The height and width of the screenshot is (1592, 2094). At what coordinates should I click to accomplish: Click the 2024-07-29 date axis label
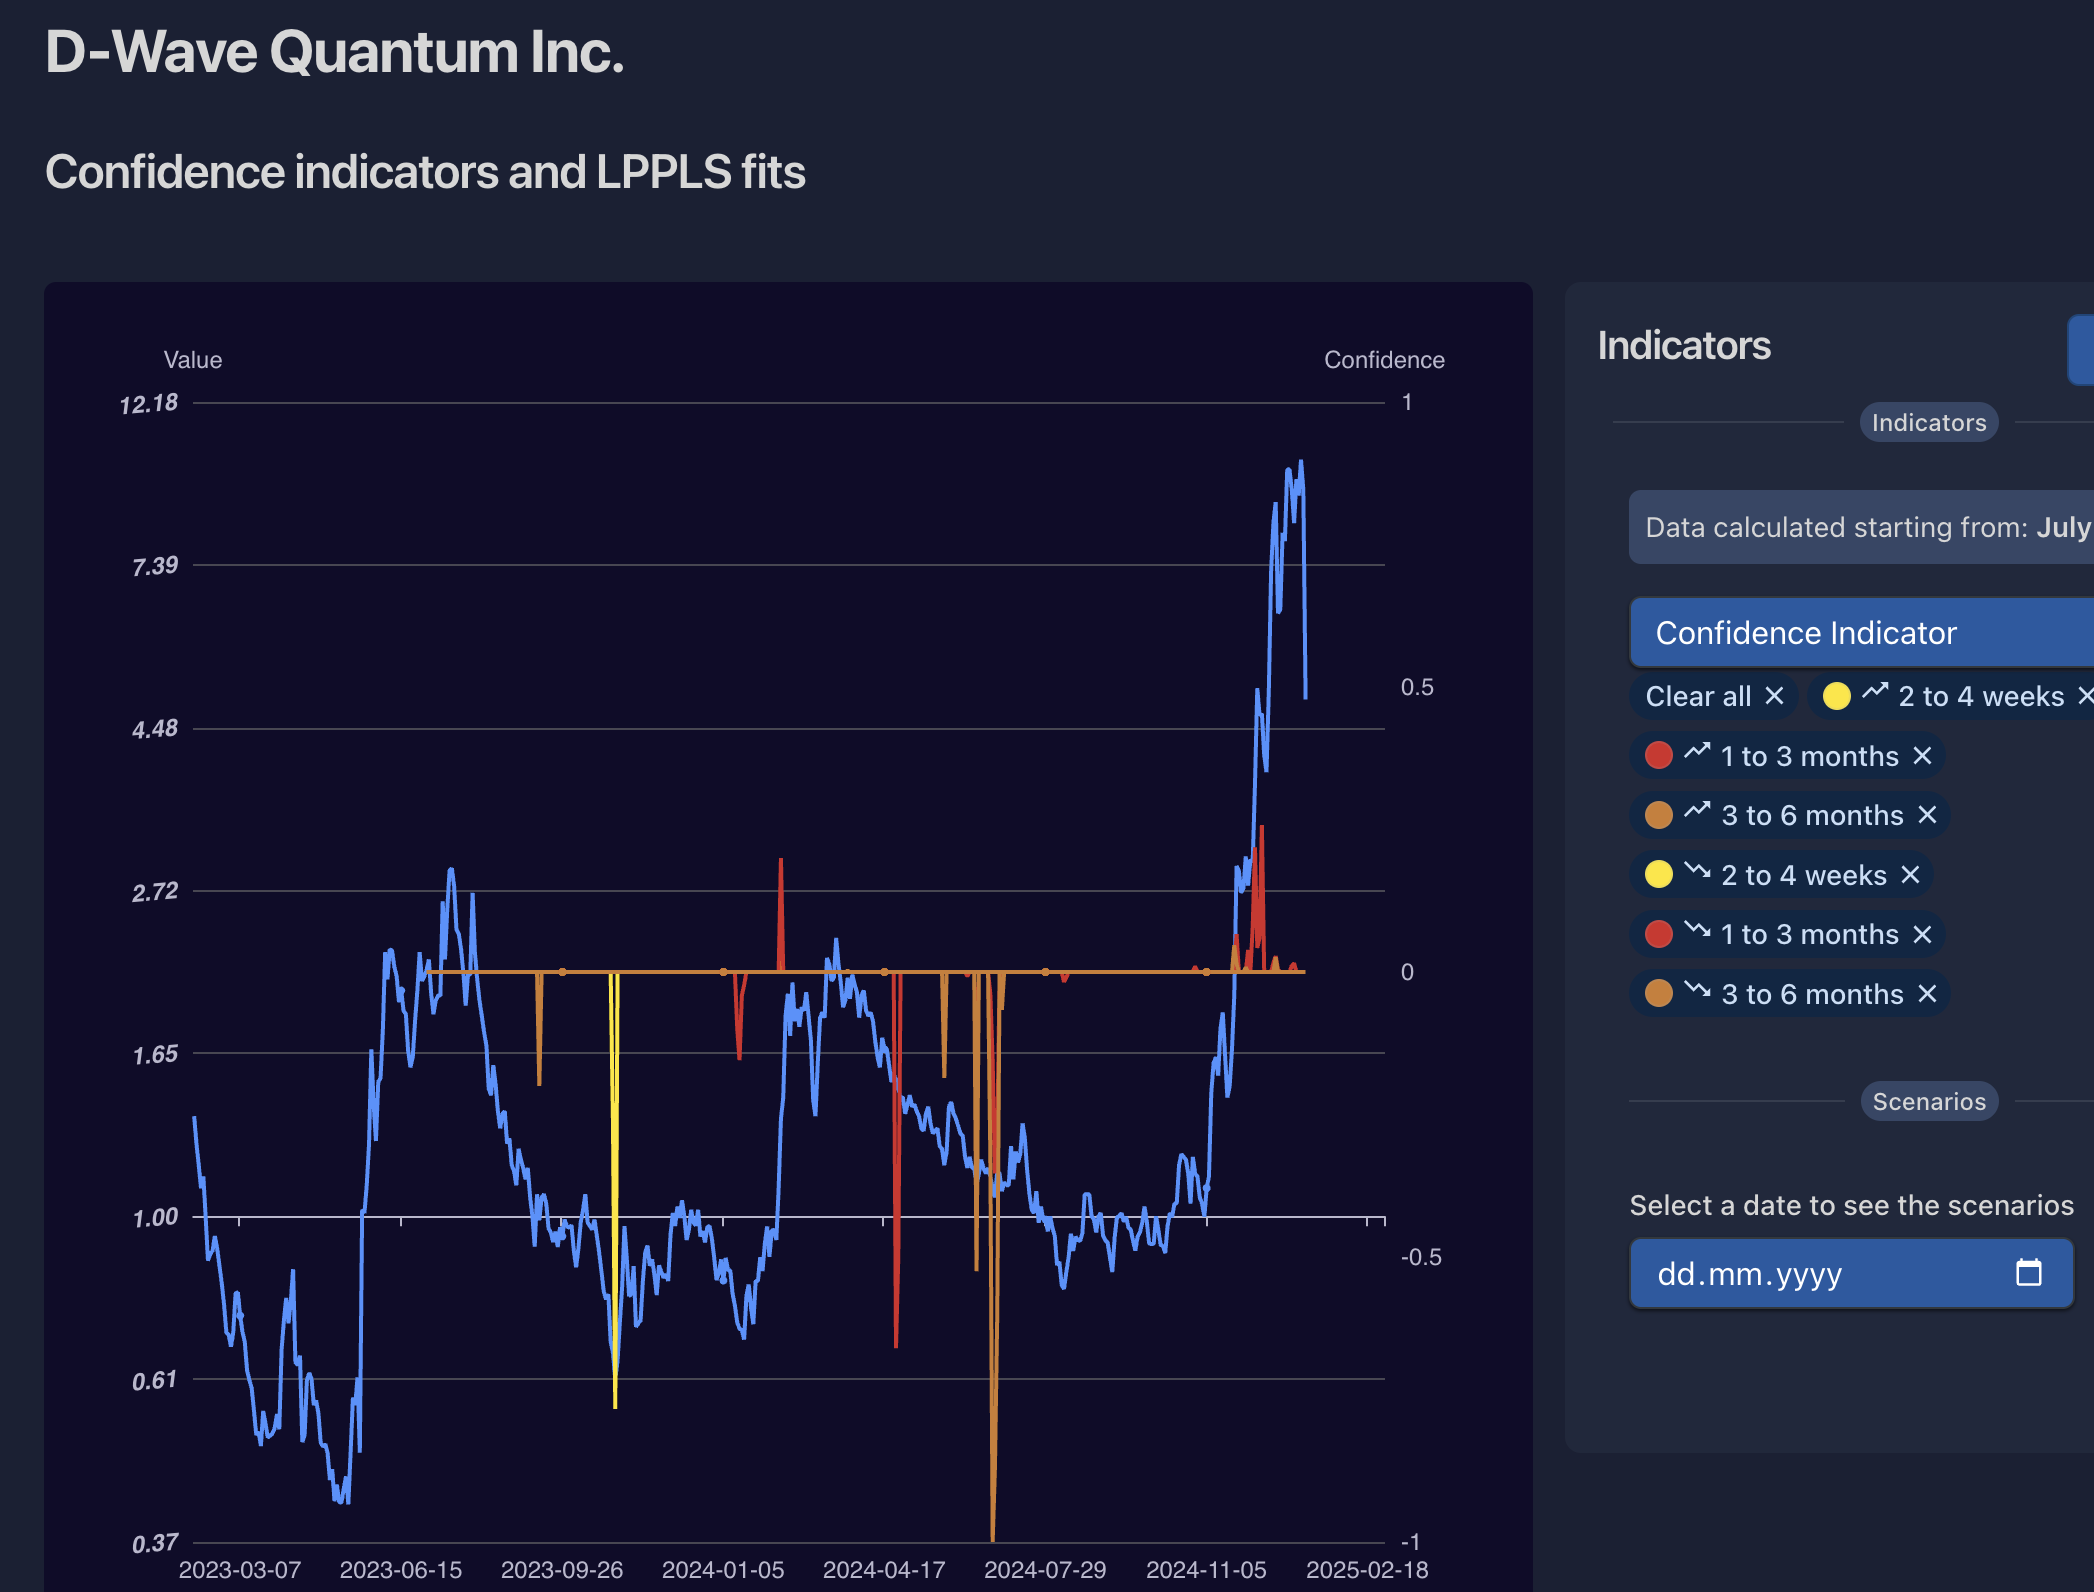1045,1570
